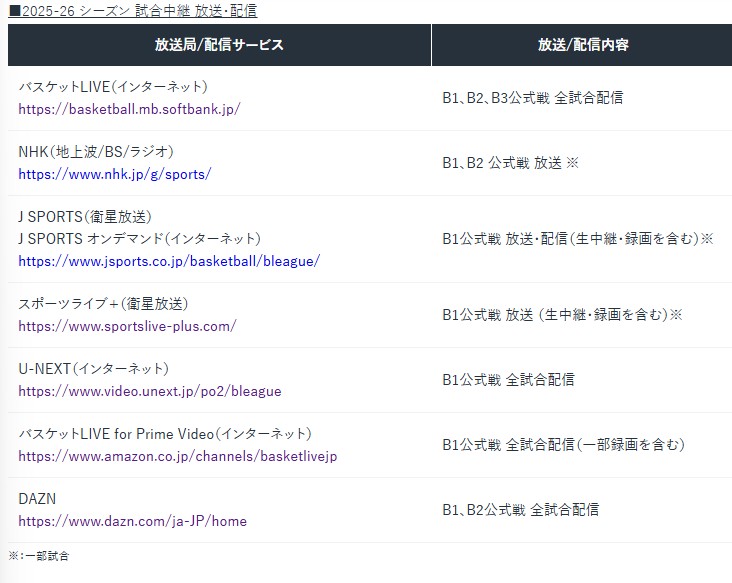Click 'J SPORTS オンデマンド(インターネット)' text
This screenshot has width=732, height=583.
click(140, 239)
